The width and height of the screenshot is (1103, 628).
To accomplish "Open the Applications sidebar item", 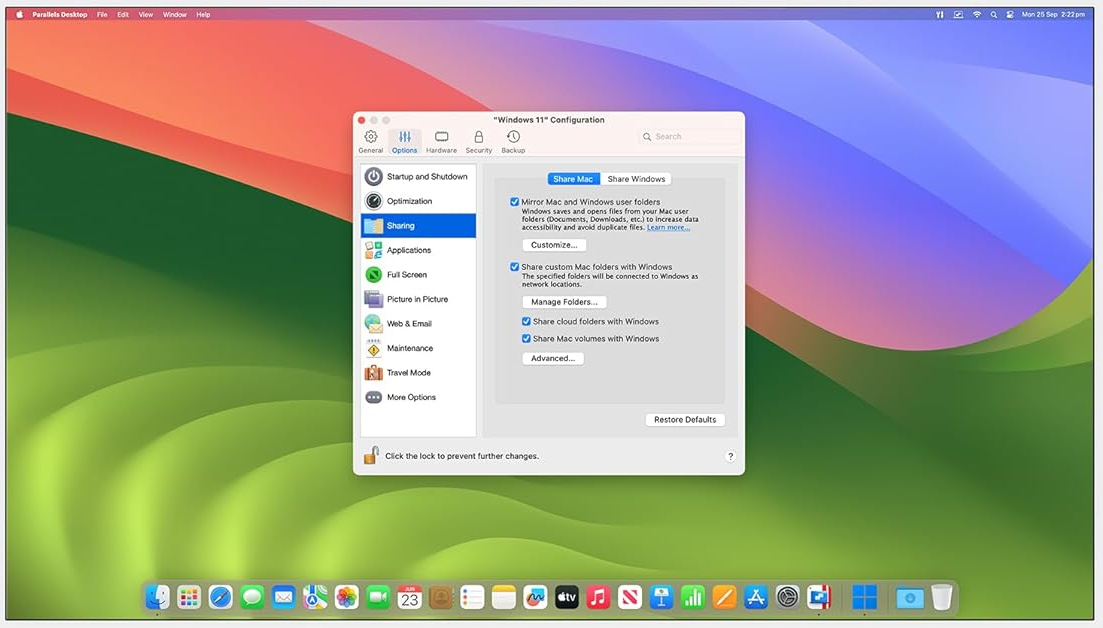I will (419, 250).
